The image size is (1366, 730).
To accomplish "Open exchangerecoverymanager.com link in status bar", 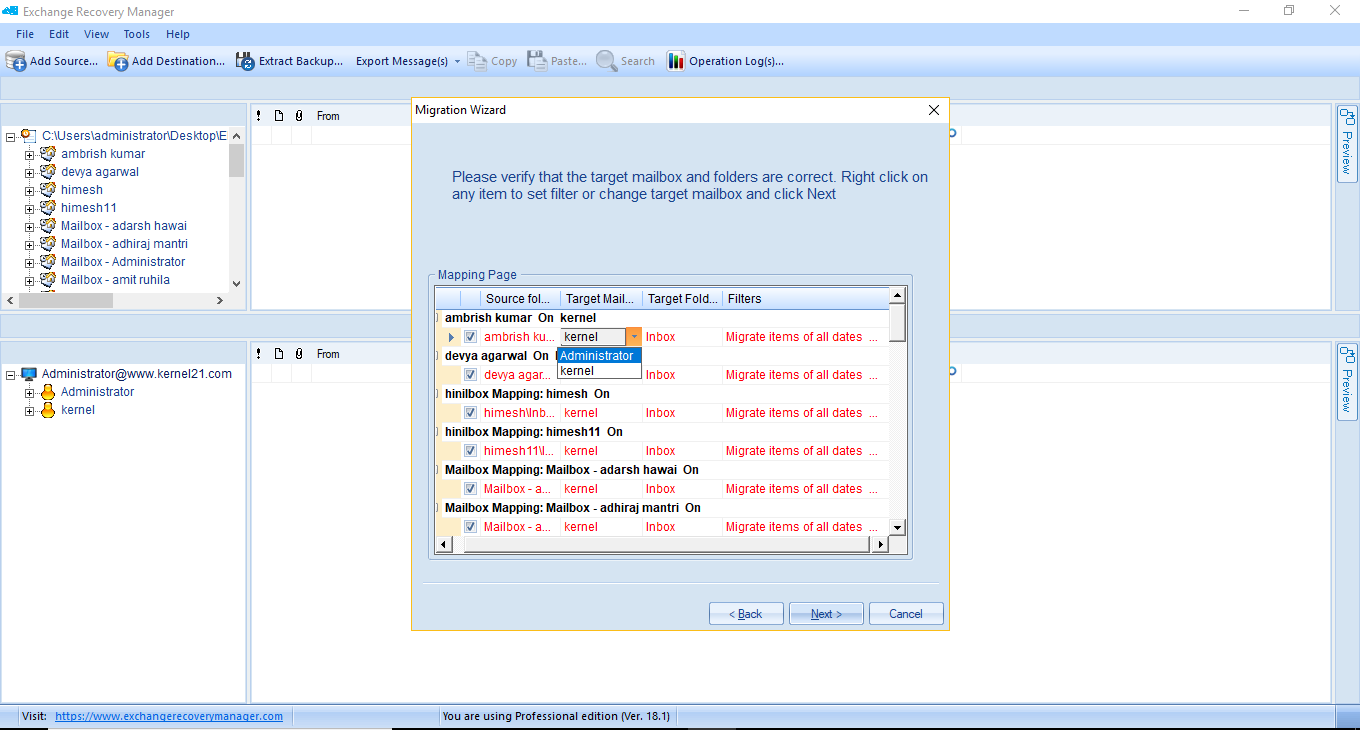I will (x=169, y=716).
